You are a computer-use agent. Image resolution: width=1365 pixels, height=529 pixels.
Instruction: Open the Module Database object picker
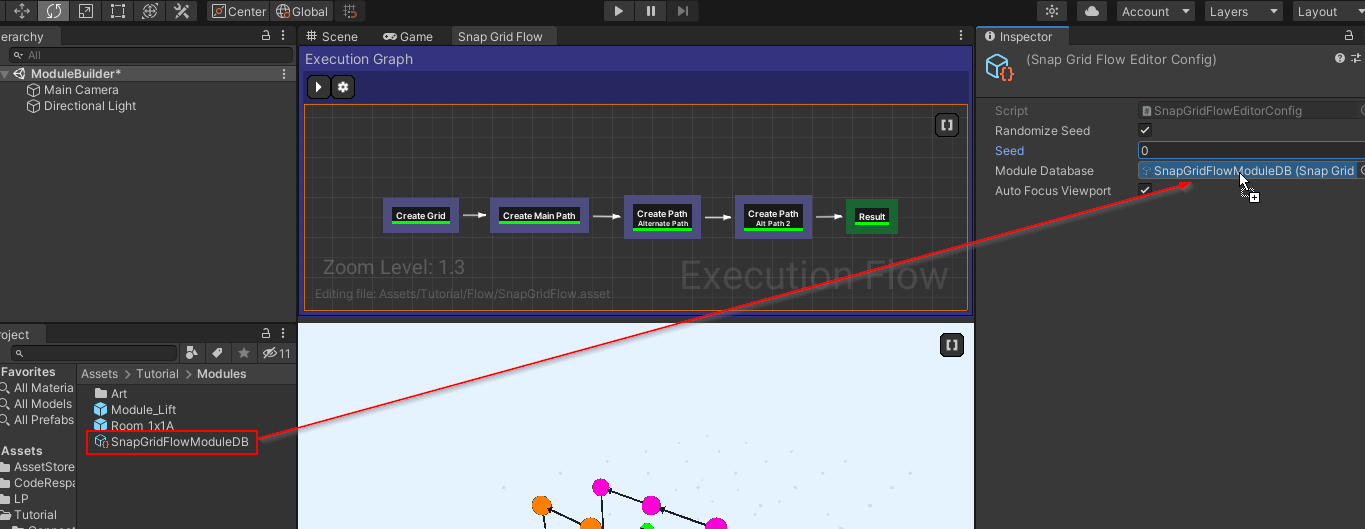pos(1361,171)
